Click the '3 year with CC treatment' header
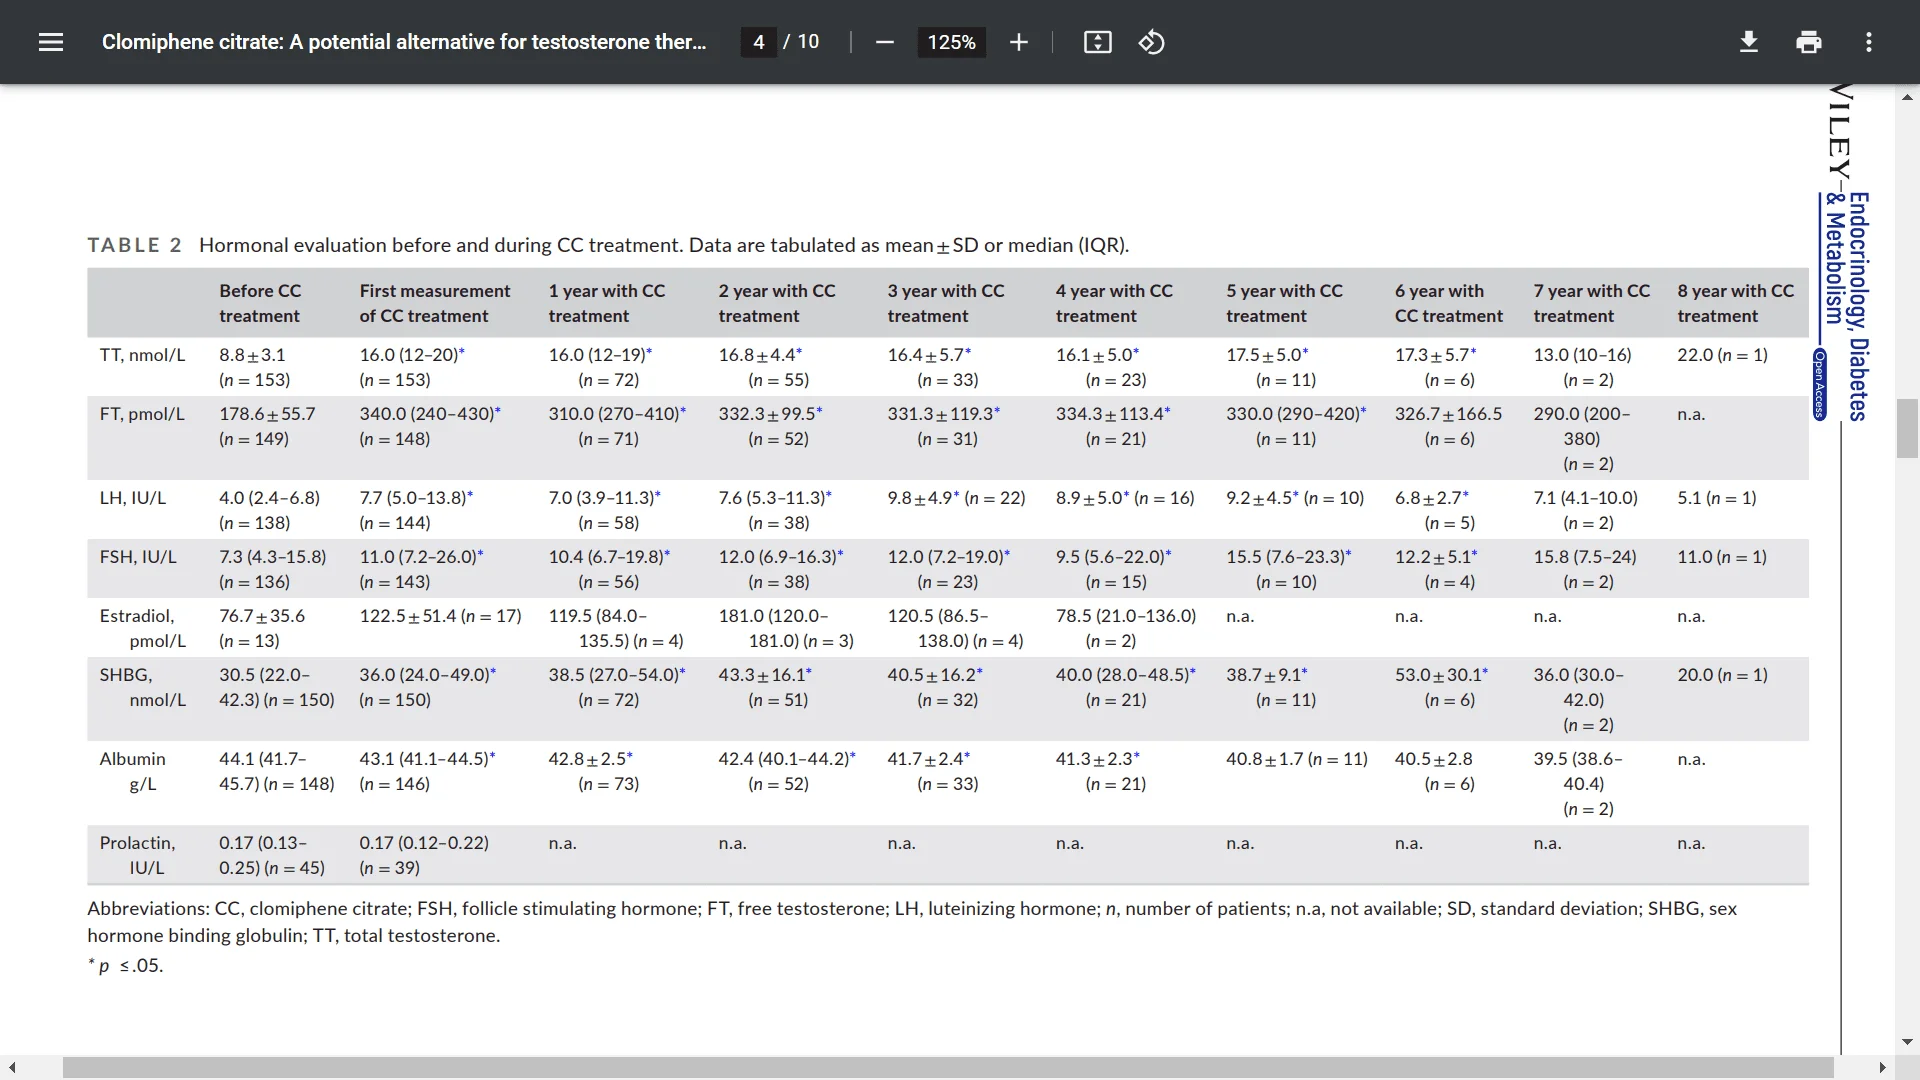This screenshot has height=1080, width=1920. 946,303
